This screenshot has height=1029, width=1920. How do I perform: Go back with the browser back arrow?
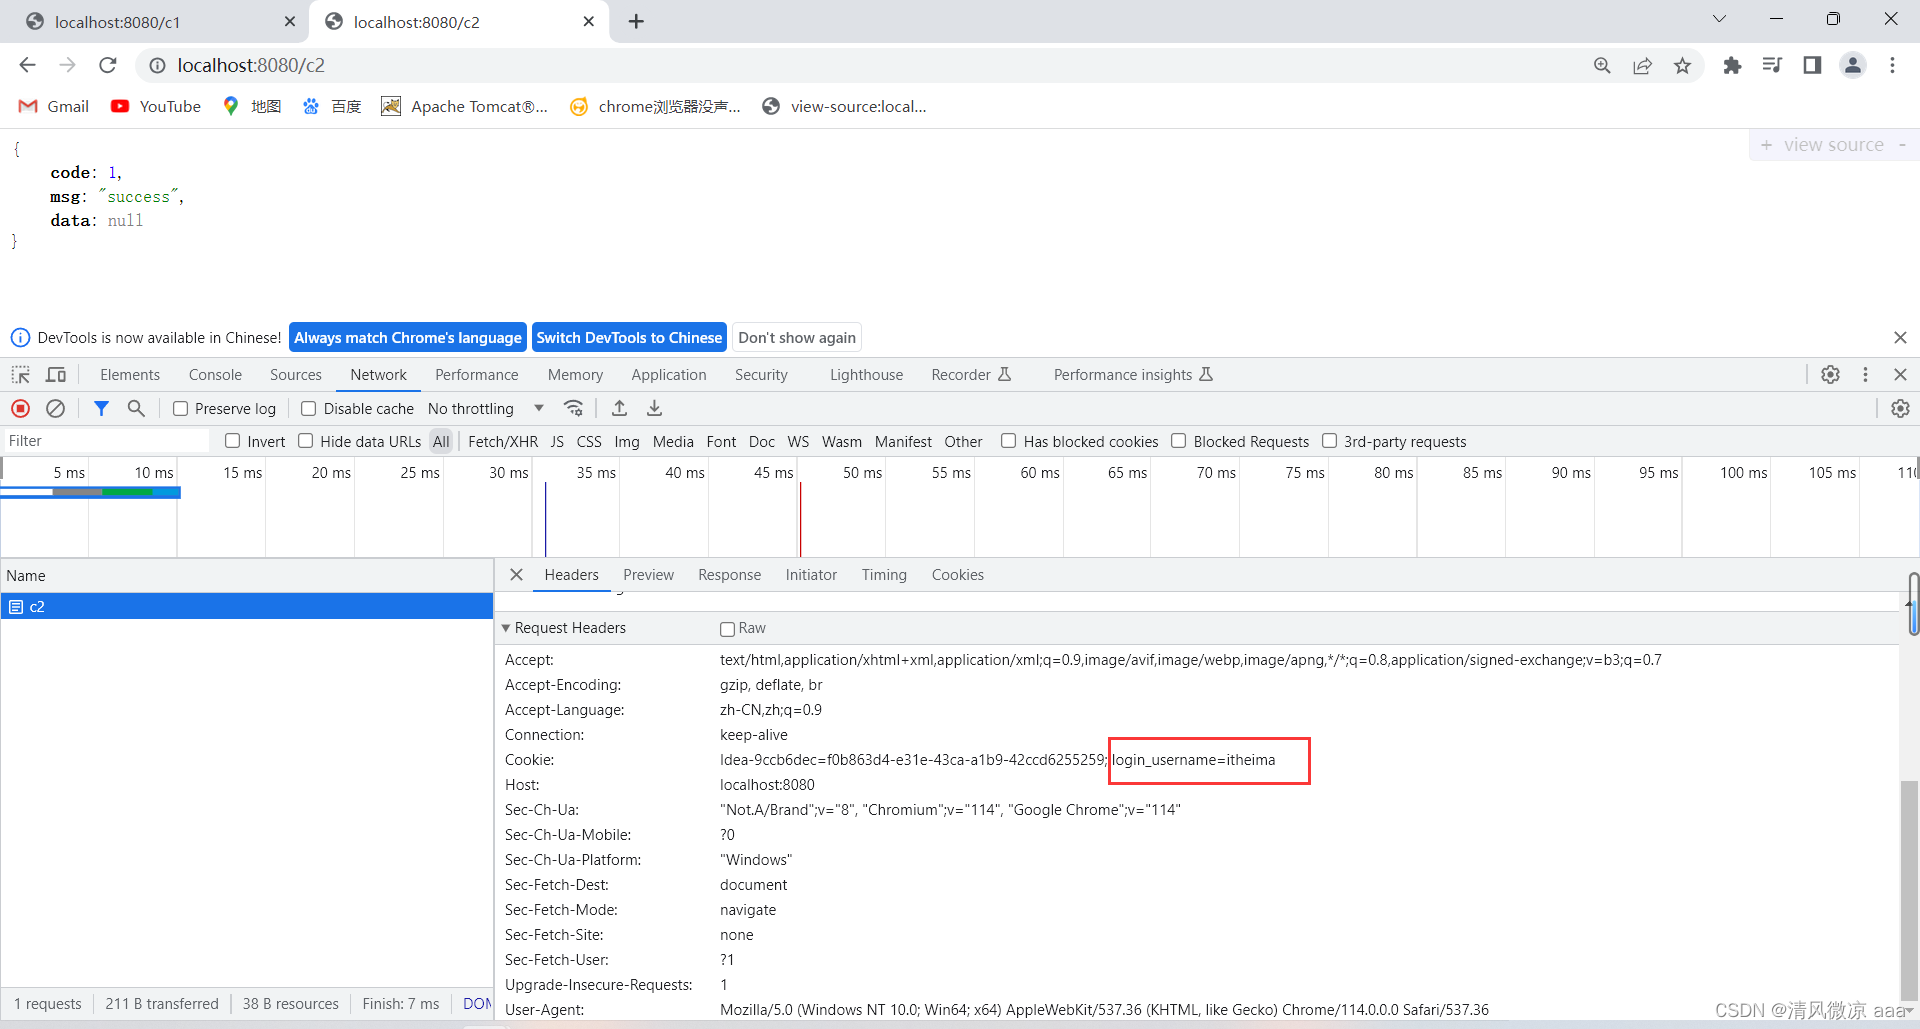click(27, 65)
